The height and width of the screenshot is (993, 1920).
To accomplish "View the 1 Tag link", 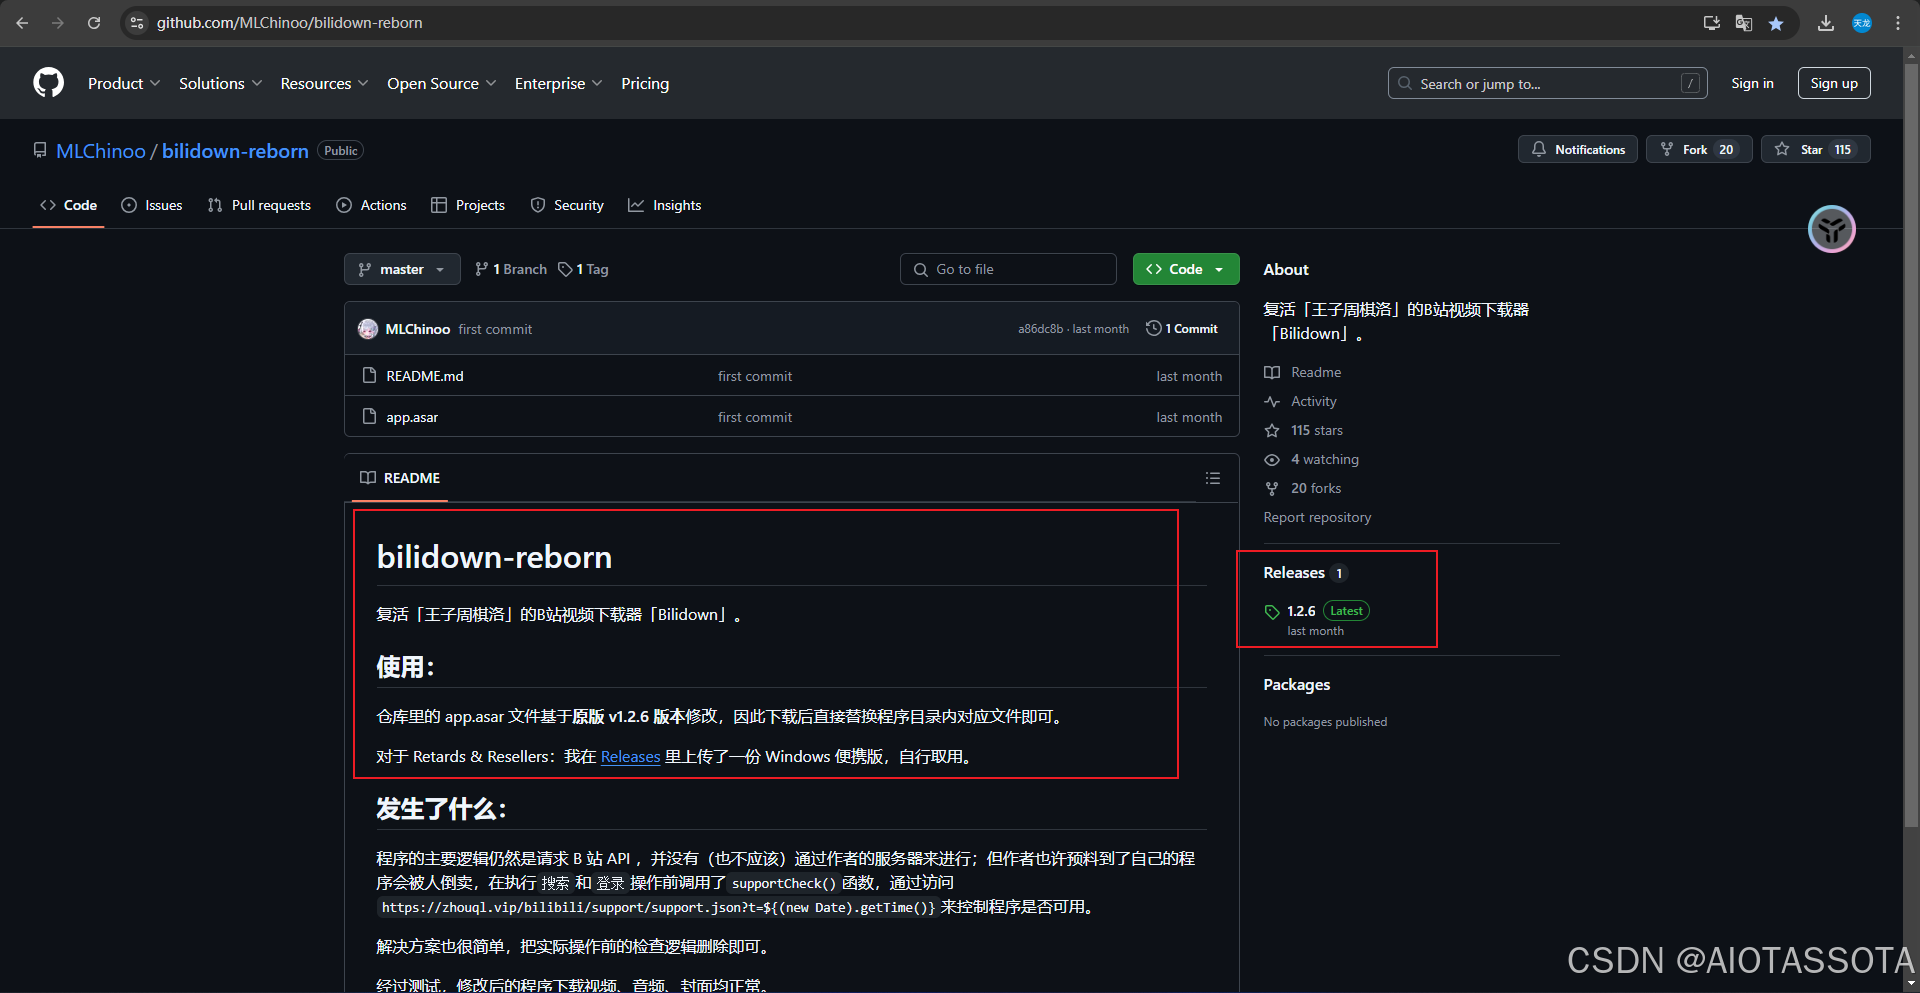I will 584,269.
